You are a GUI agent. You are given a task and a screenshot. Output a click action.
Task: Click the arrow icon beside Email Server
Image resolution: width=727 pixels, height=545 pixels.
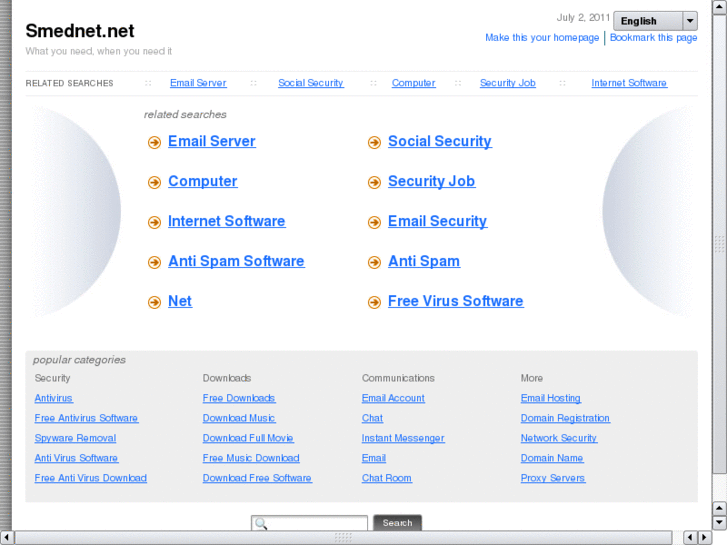(154, 143)
